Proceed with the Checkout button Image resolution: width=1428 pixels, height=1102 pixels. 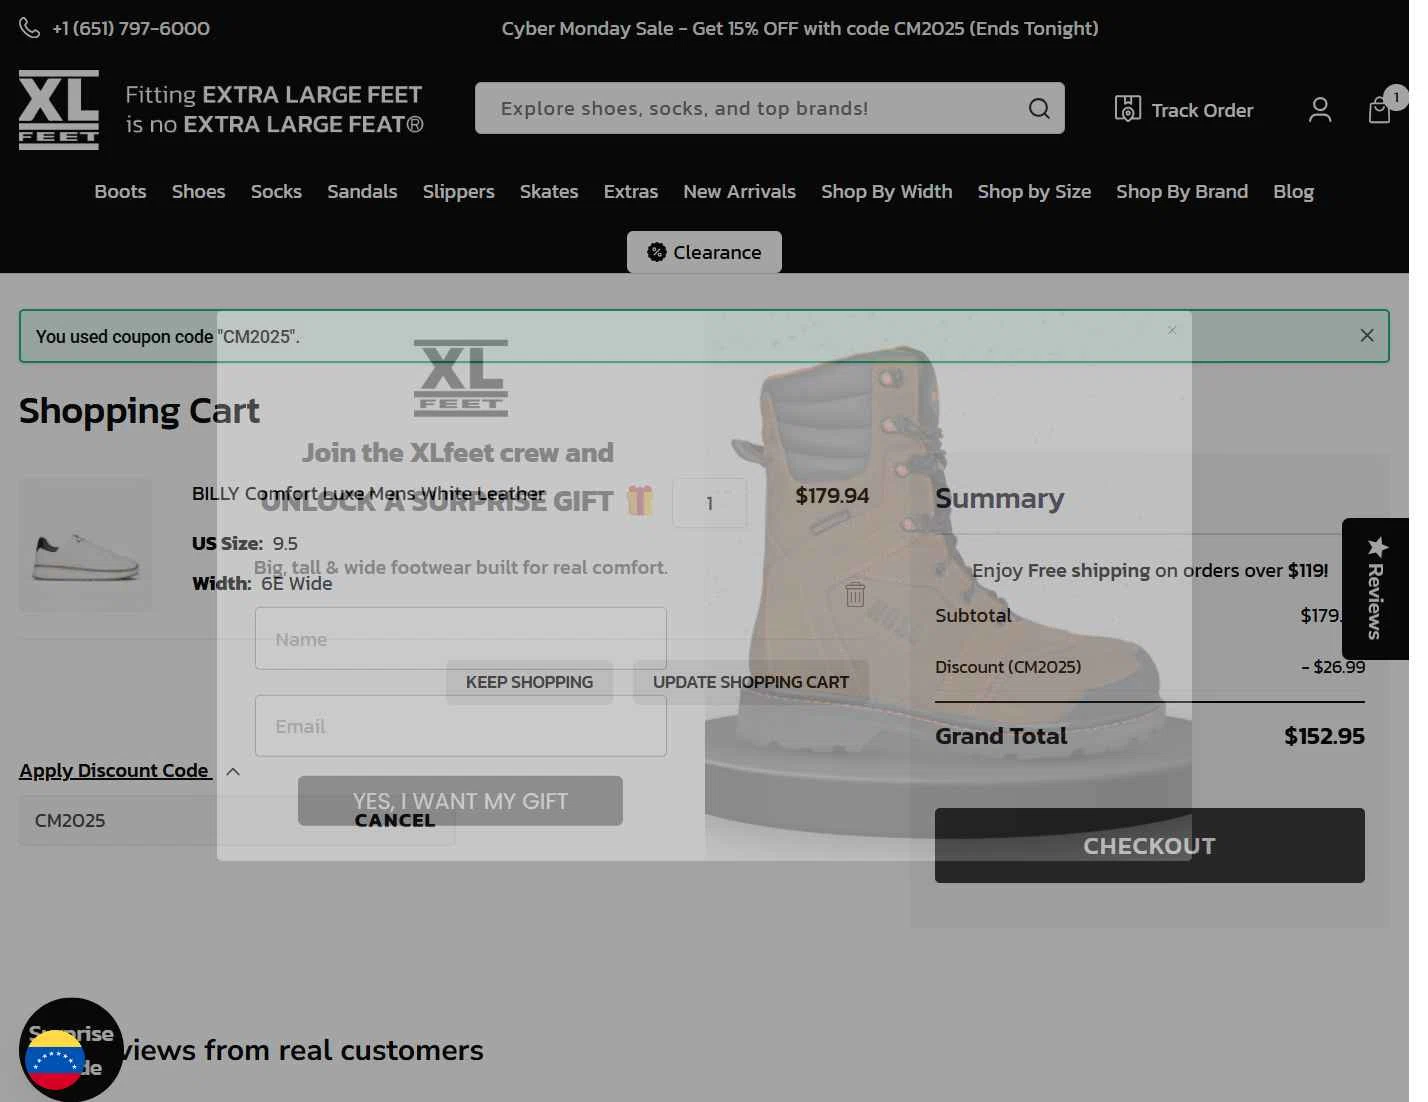(x=1150, y=845)
